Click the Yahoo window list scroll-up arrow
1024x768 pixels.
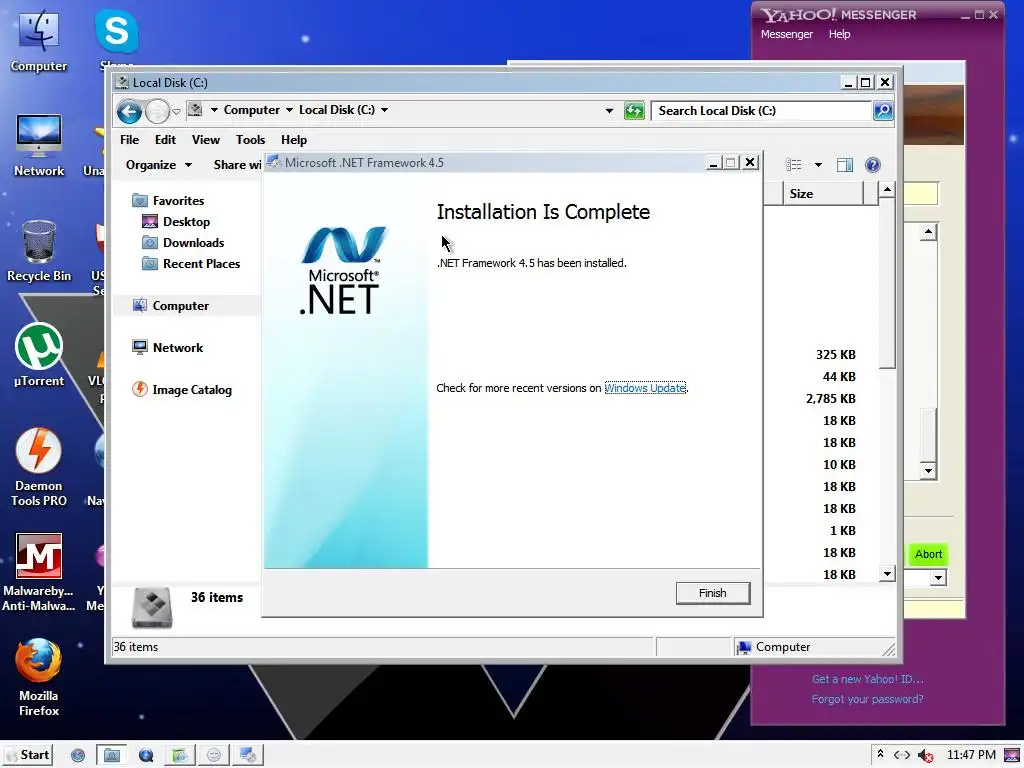pos(928,232)
